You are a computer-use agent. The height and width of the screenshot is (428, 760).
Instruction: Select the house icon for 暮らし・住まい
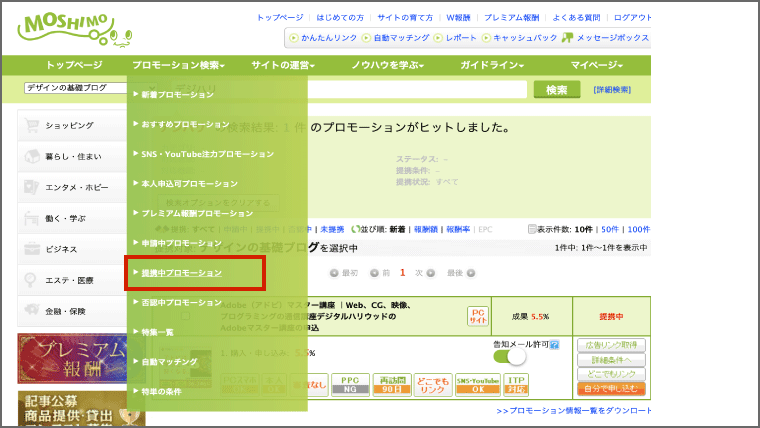32,156
